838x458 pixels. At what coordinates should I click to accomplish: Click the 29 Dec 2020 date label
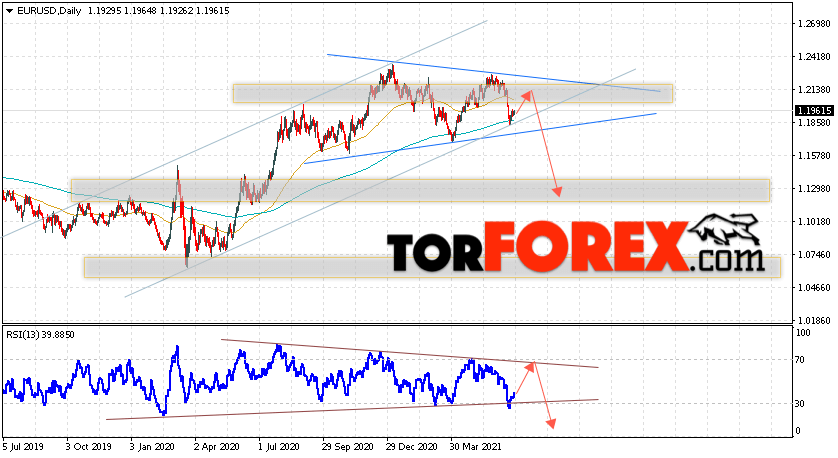[x=412, y=447]
